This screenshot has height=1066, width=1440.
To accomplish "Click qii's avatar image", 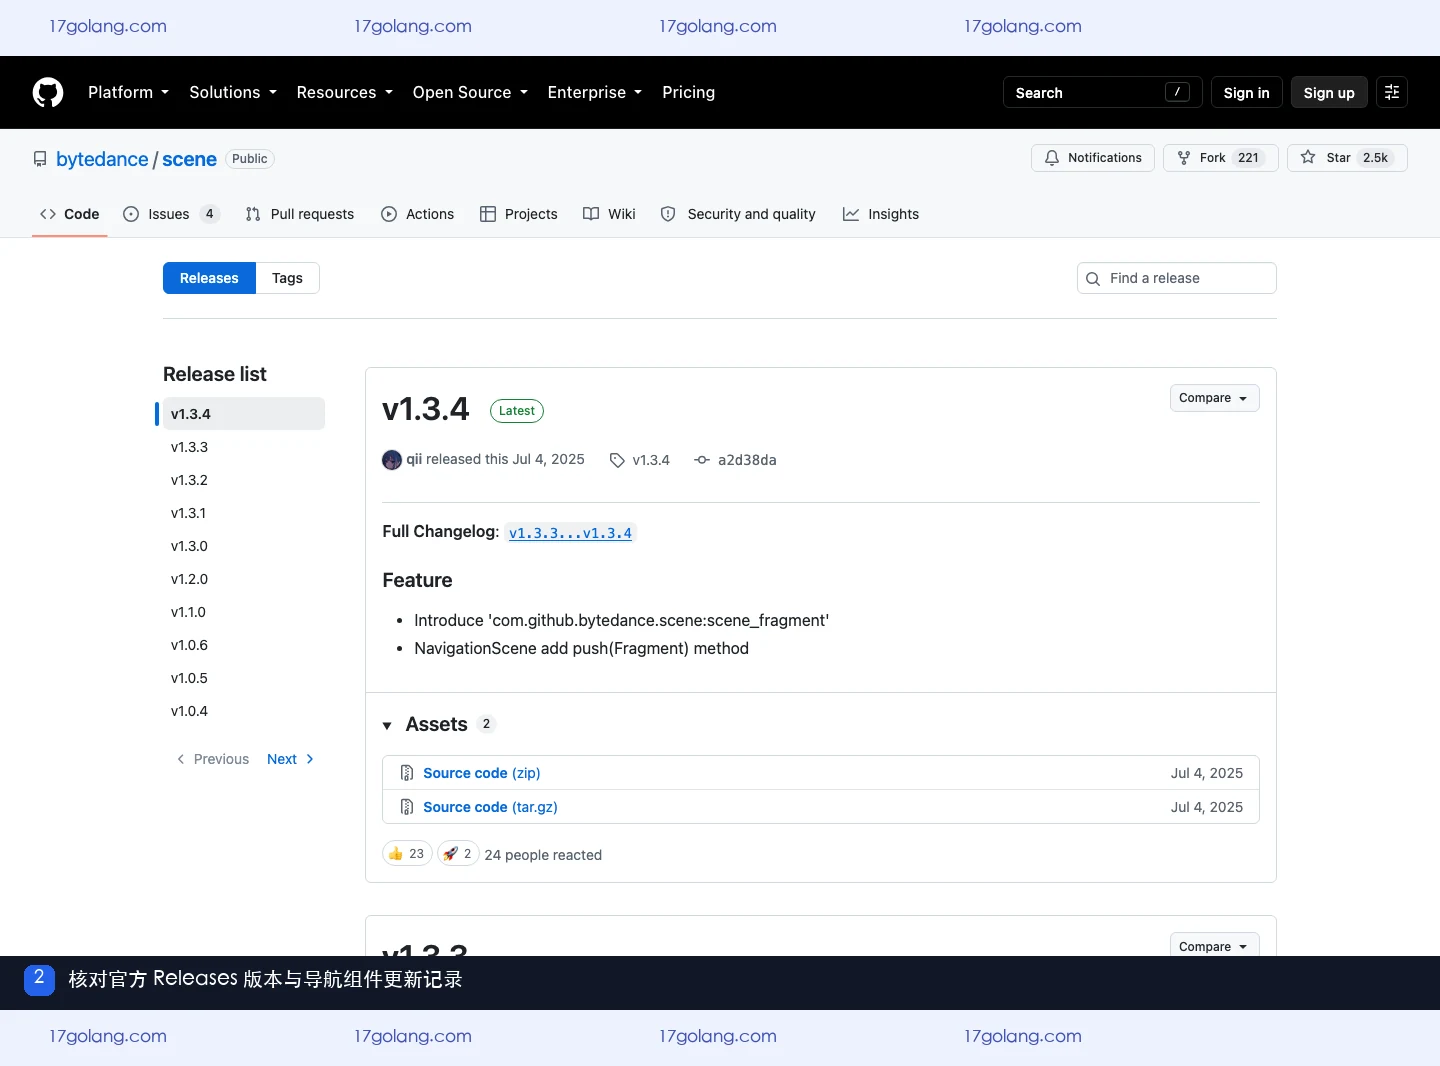I will point(392,460).
